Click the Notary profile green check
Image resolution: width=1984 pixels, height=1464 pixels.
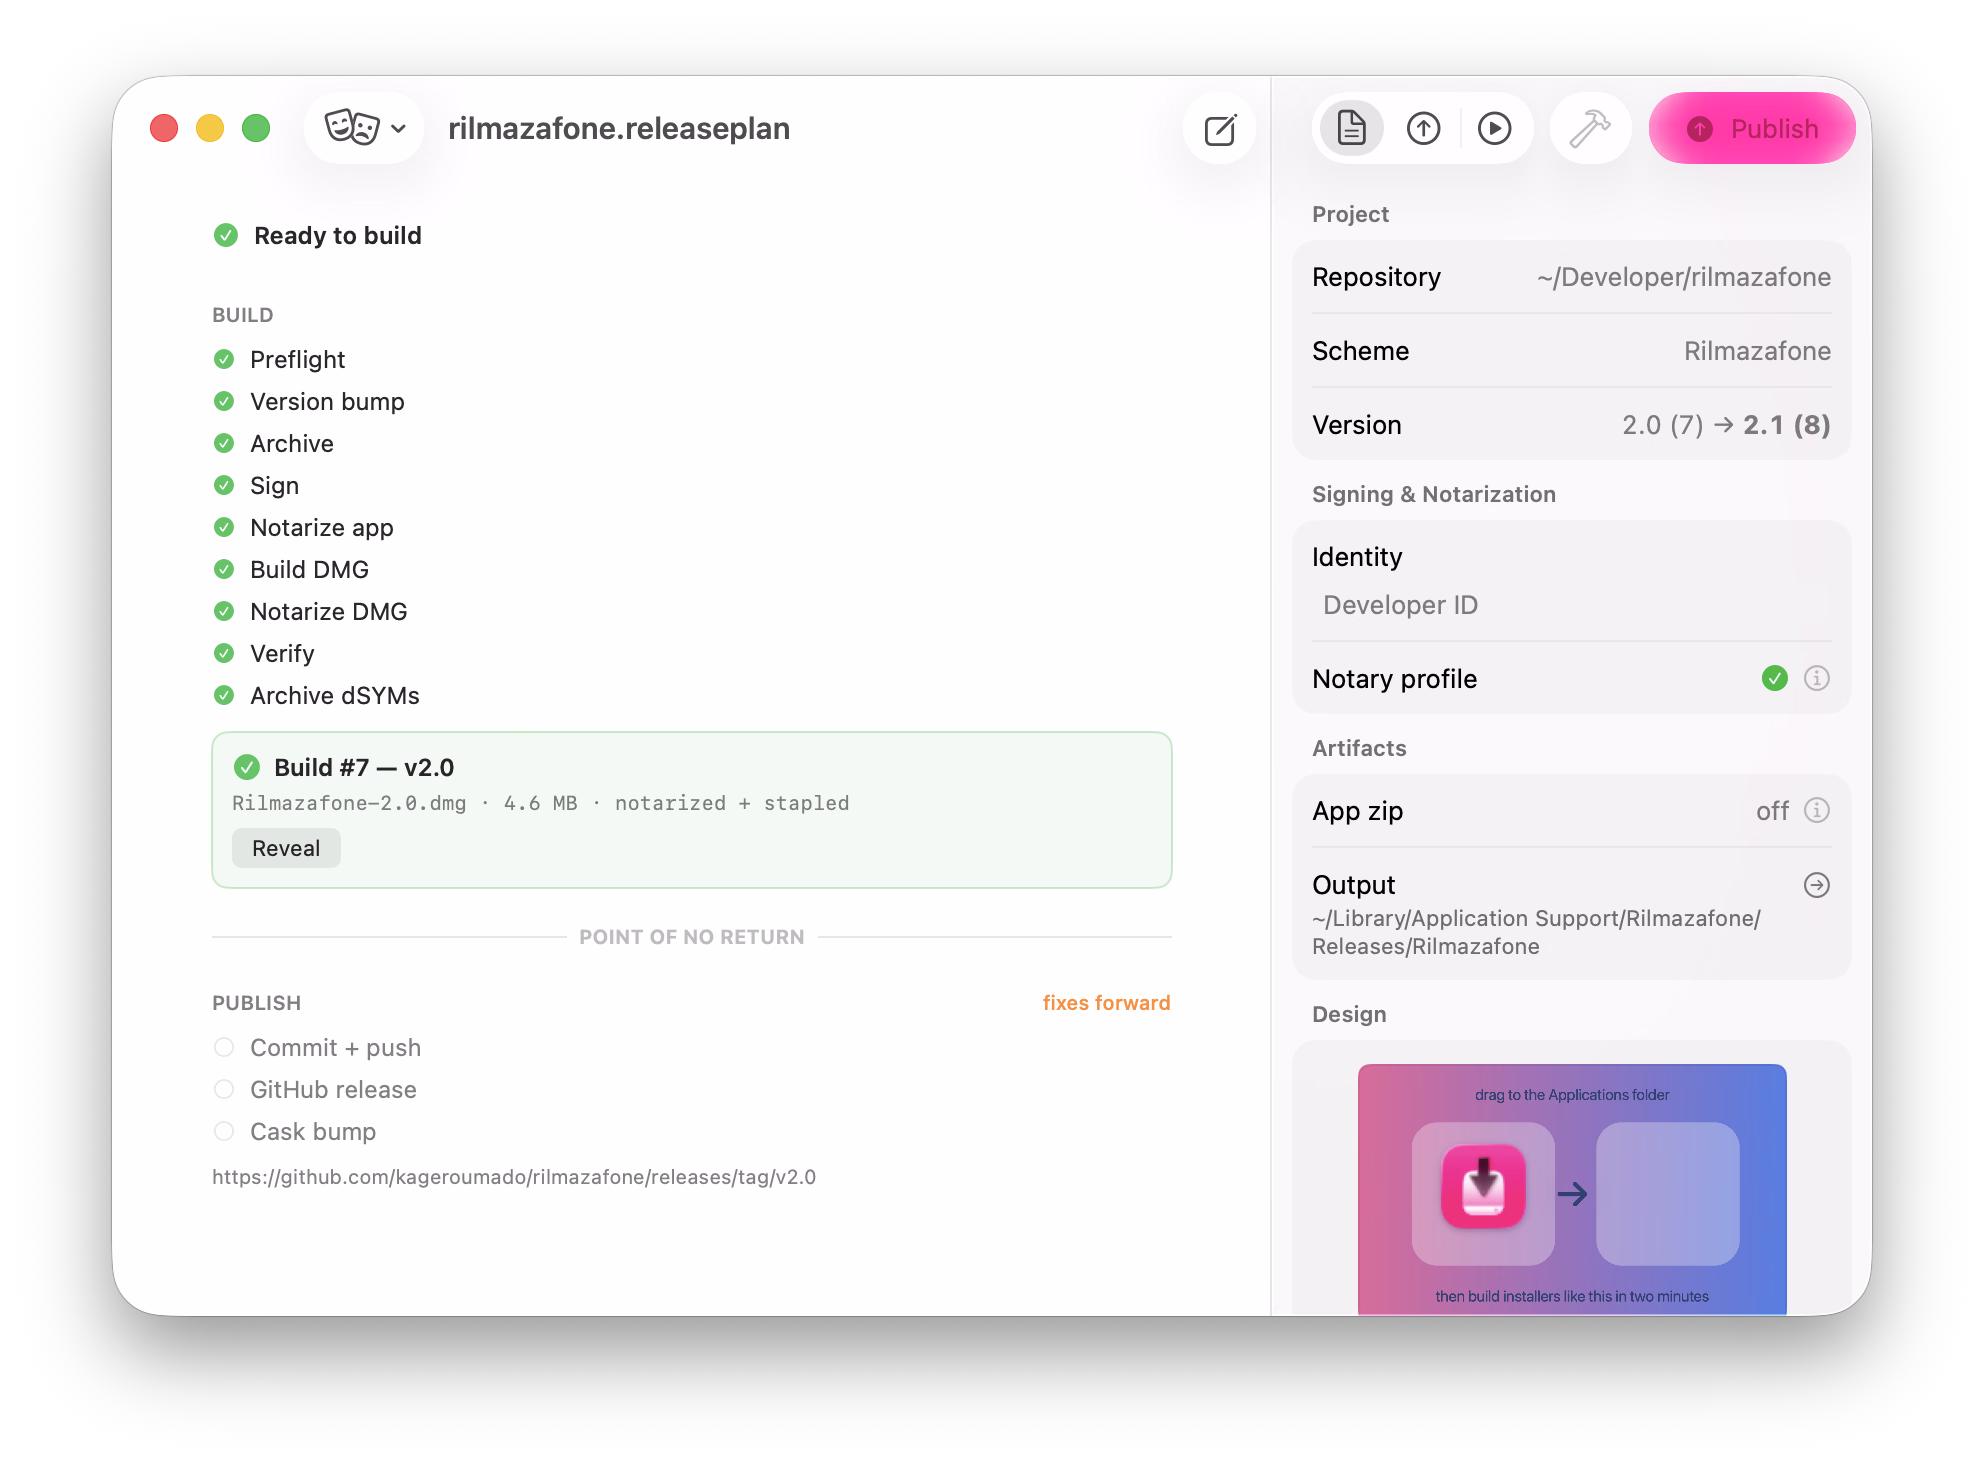[x=1775, y=678]
